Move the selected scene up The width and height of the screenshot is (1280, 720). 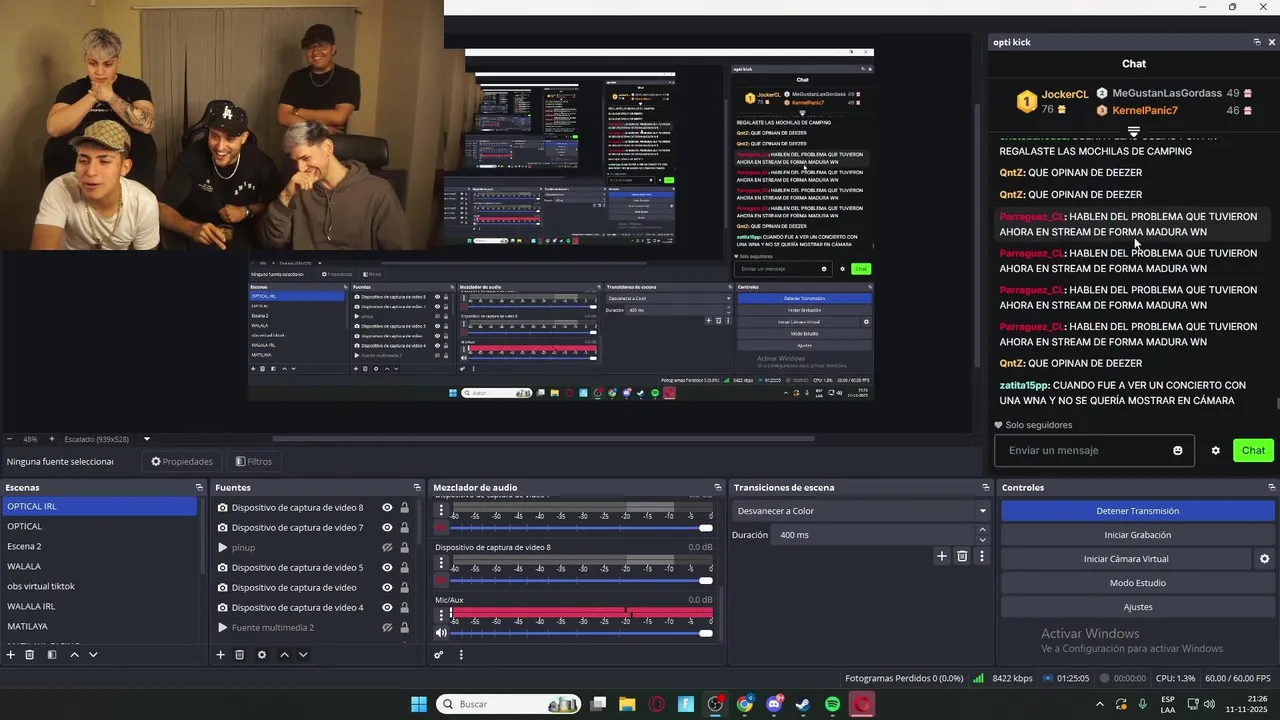[x=74, y=655]
